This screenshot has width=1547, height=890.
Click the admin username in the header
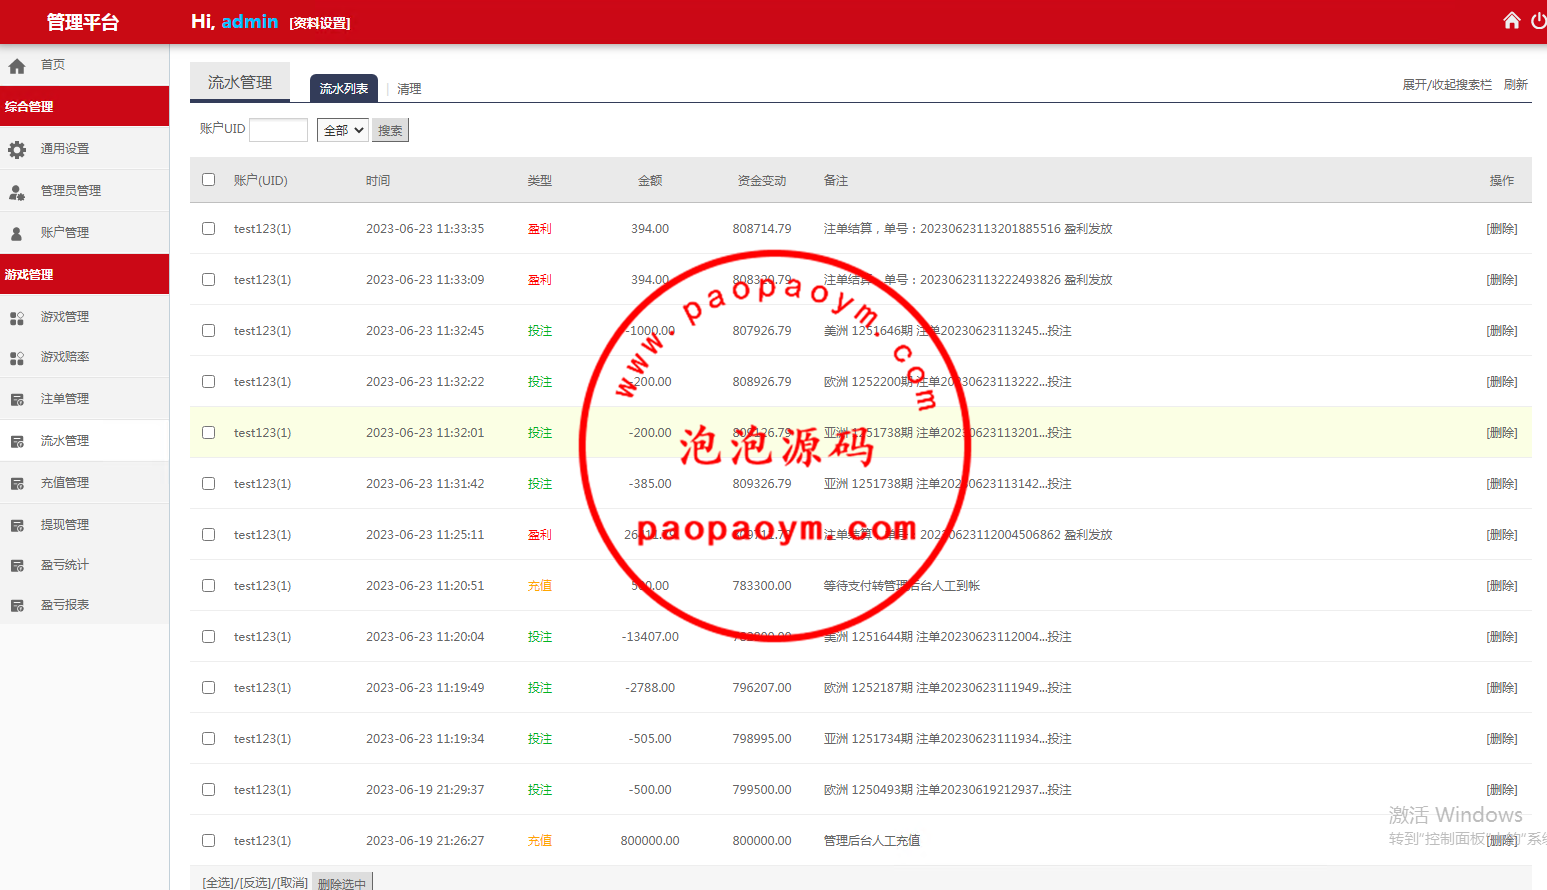250,21
